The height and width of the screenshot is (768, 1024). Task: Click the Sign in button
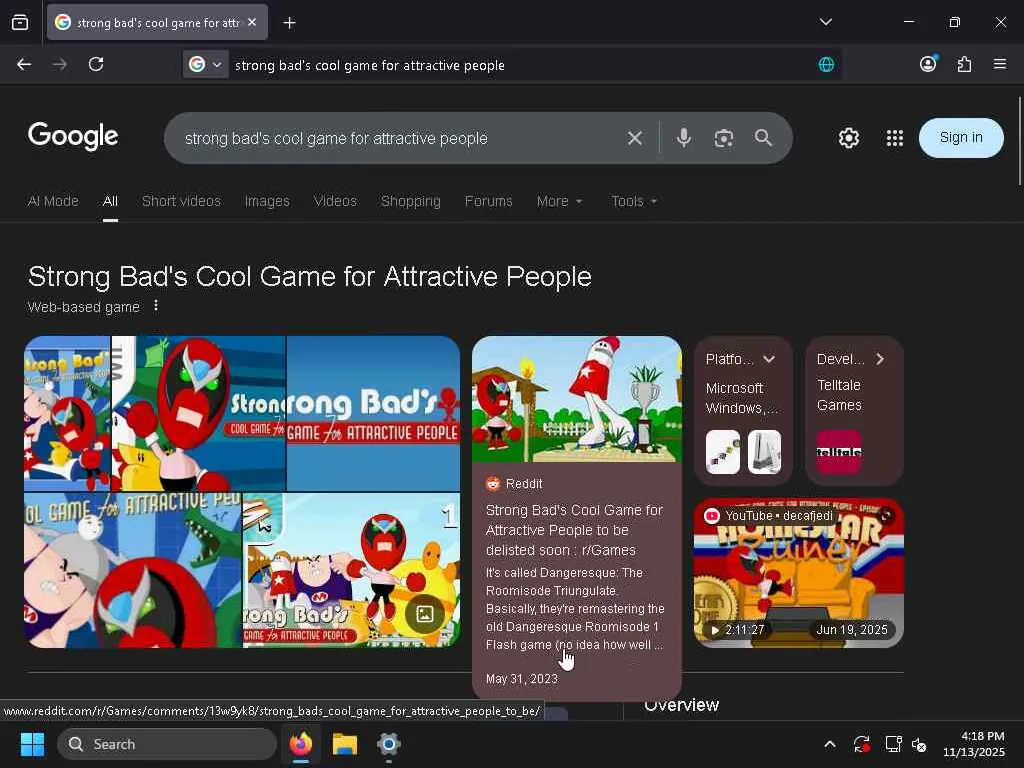(x=961, y=138)
